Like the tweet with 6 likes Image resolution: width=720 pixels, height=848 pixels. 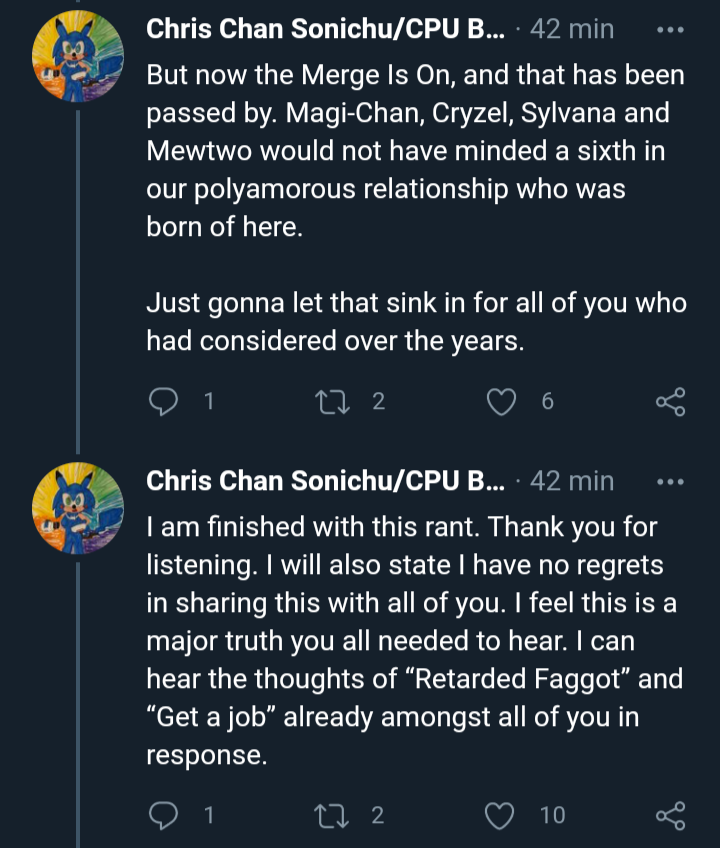point(501,402)
